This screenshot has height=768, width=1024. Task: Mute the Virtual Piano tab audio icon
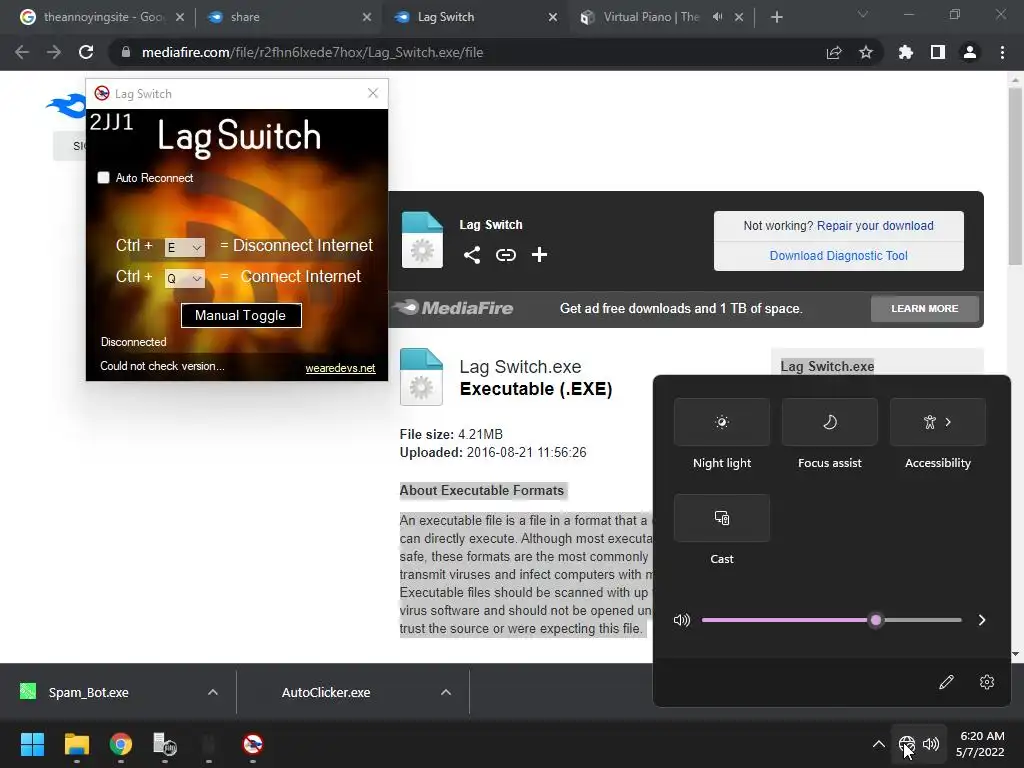click(x=717, y=17)
